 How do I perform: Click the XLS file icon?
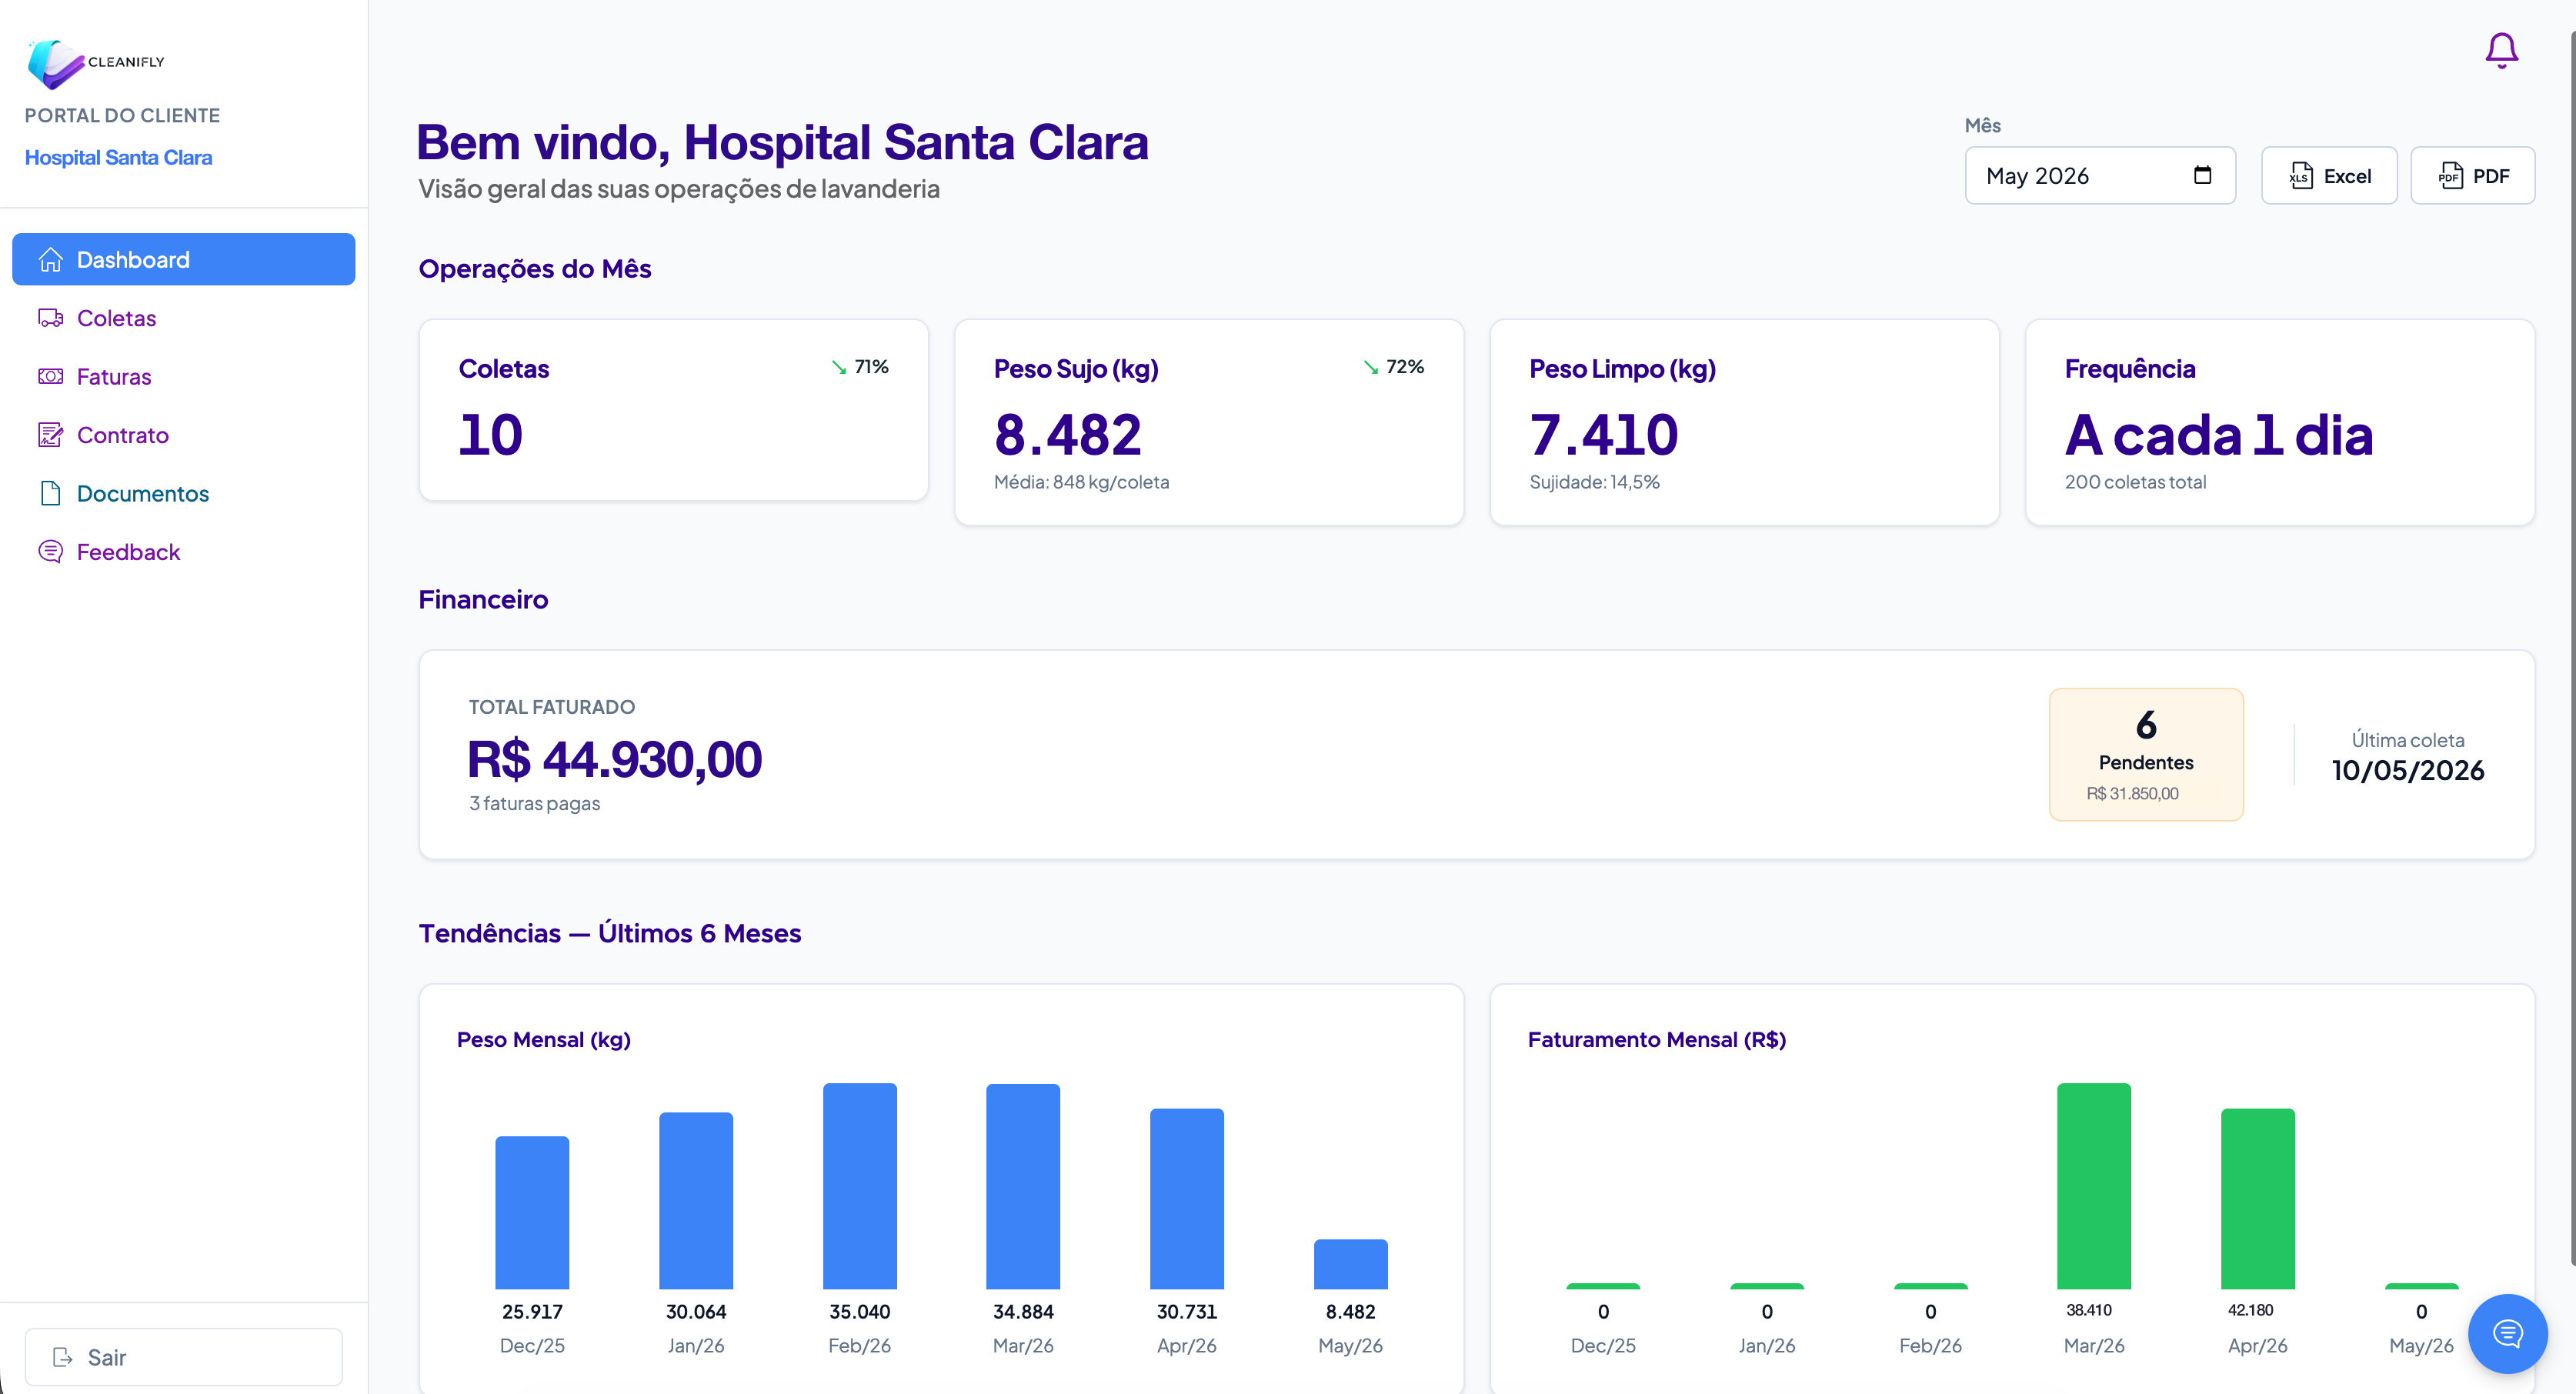[2300, 176]
